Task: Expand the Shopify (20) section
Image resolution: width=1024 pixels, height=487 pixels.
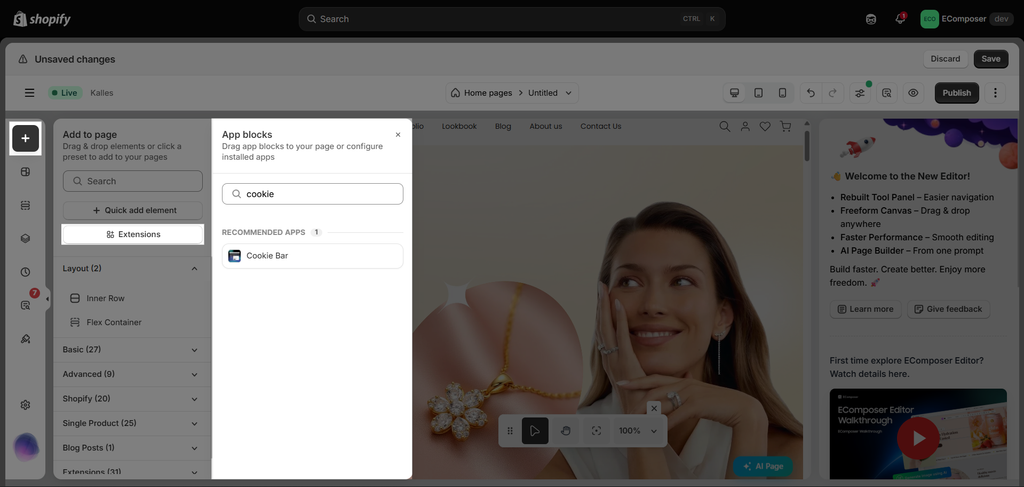Action: tap(131, 399)
